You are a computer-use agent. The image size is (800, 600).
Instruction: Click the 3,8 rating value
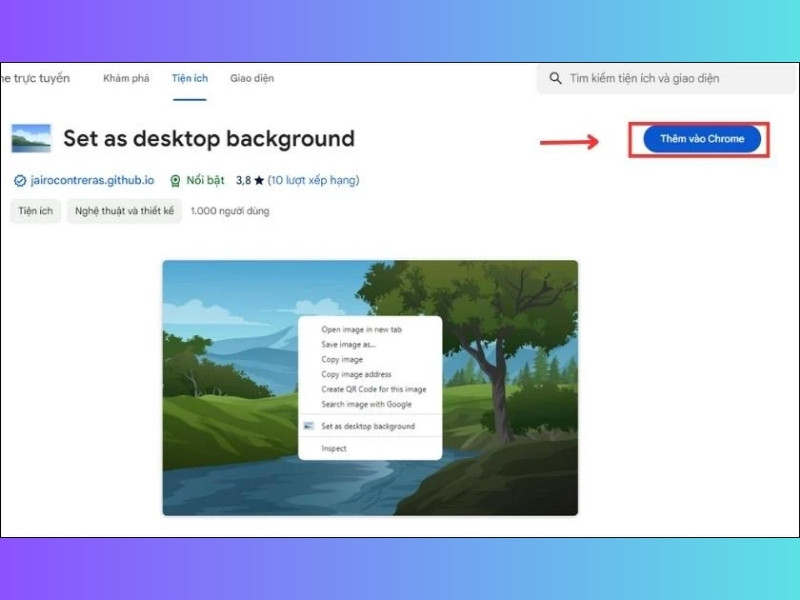click(243, 180)
